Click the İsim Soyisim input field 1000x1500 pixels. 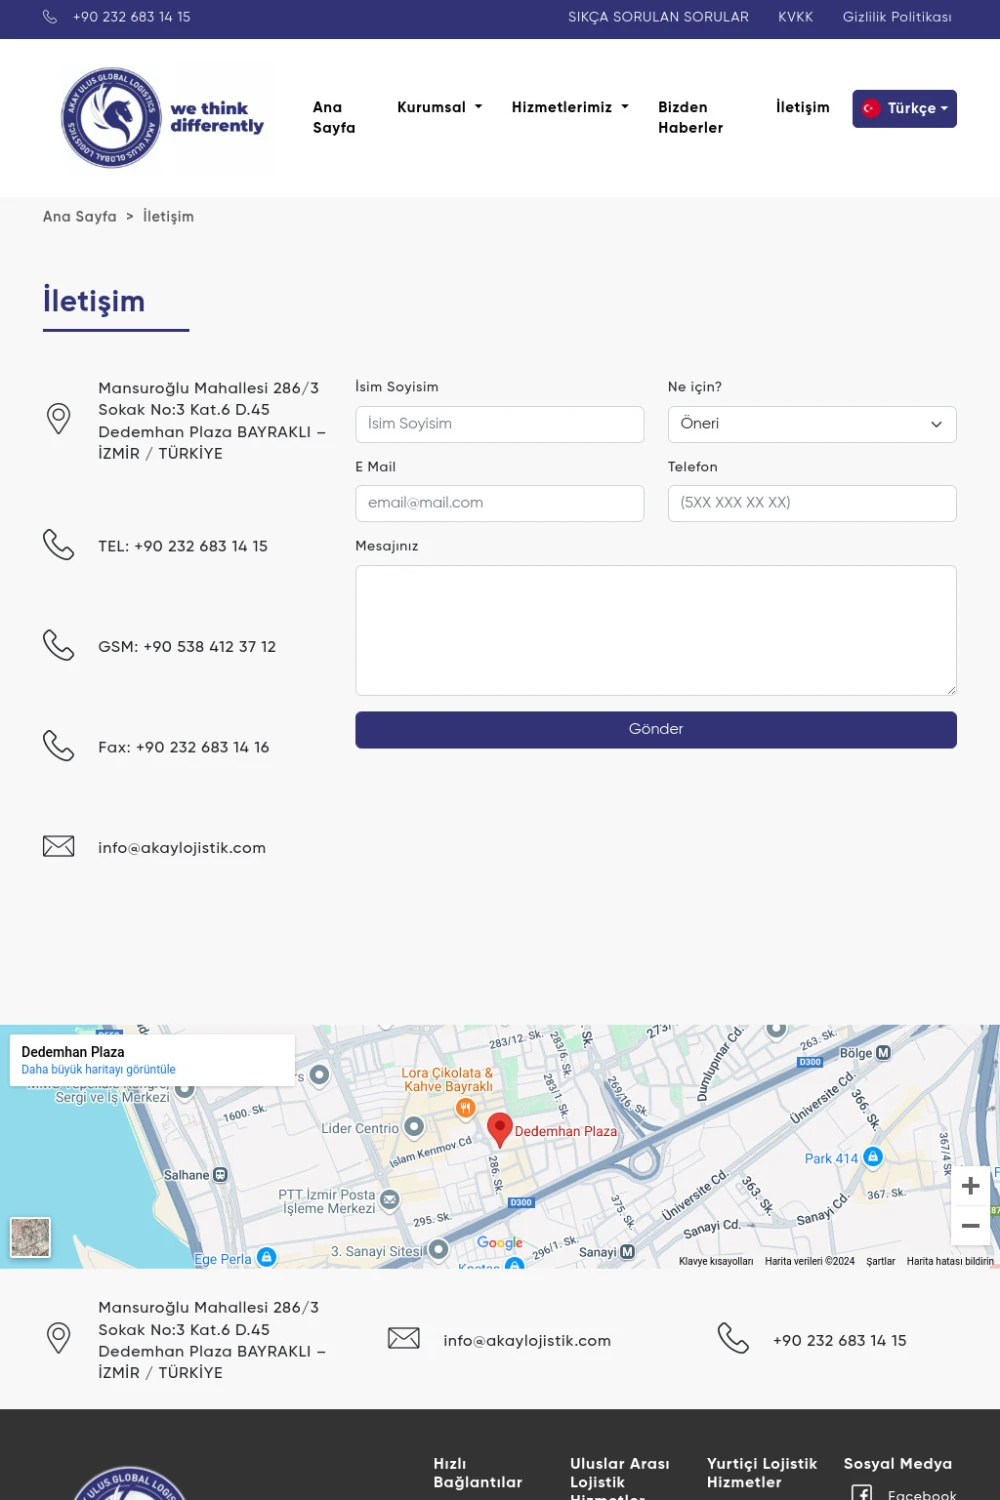click(499, 424)
